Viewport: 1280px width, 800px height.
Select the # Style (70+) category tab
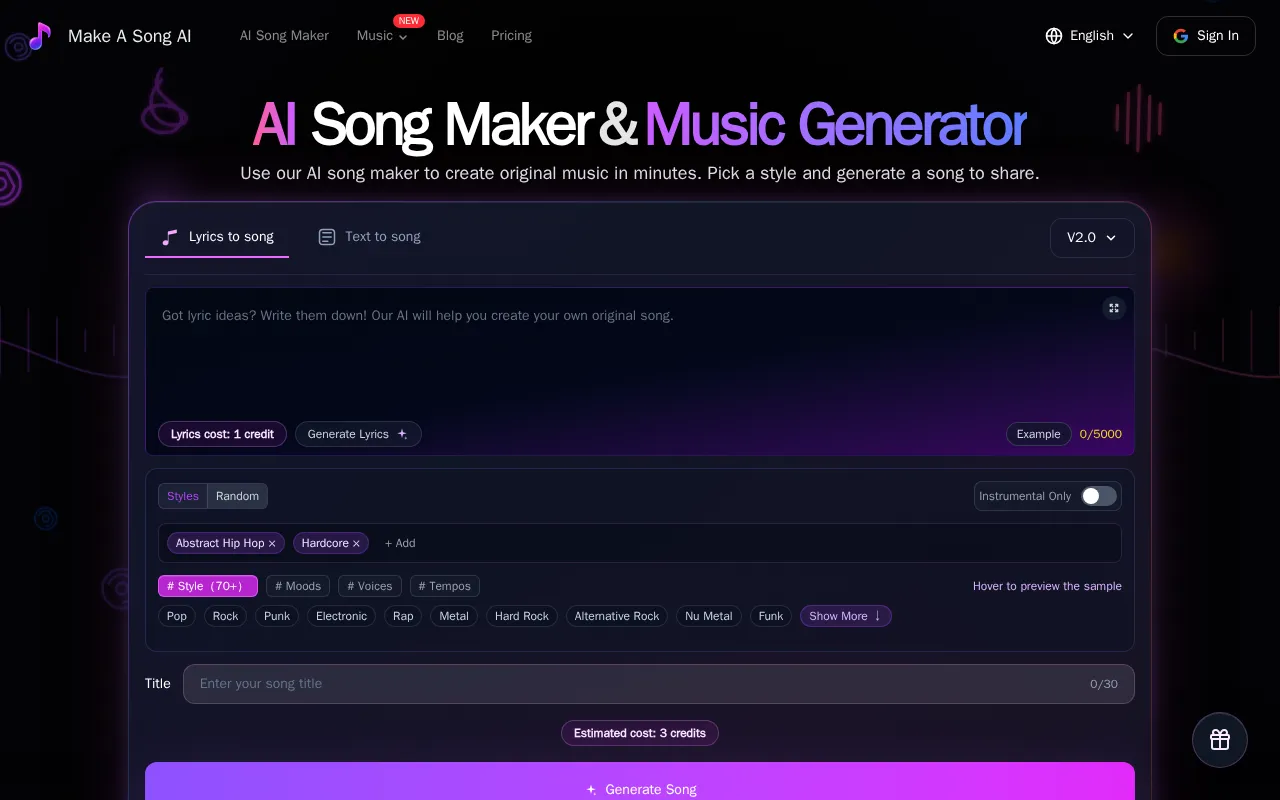coord(208,586)
